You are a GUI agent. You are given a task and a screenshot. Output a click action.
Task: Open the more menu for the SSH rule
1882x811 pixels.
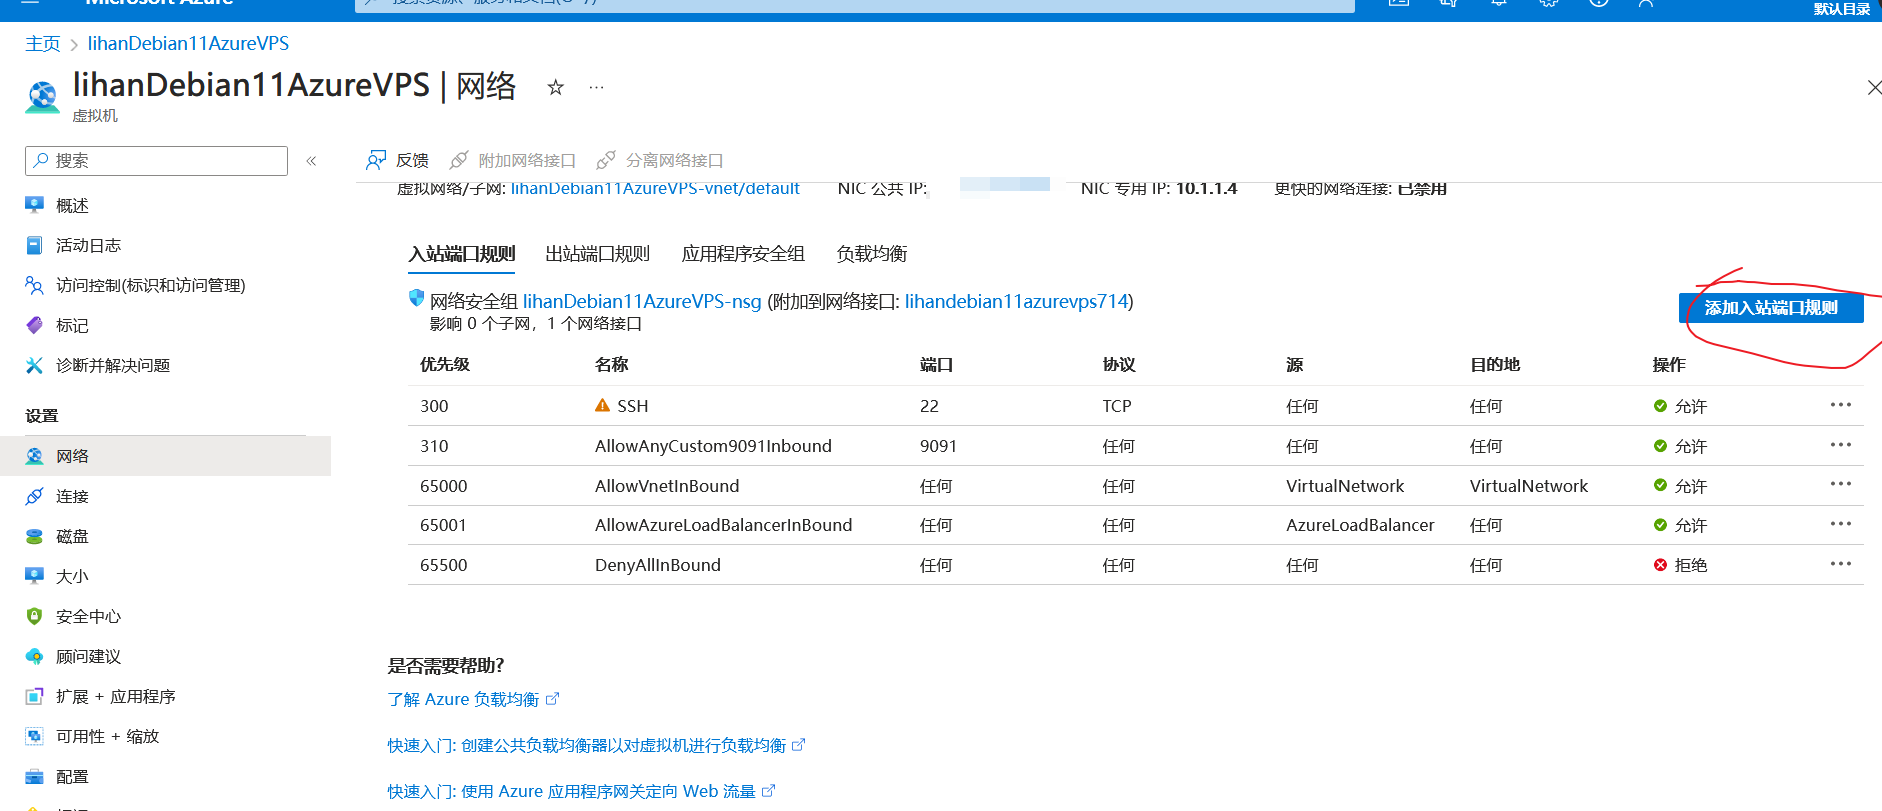[1840, 405]
